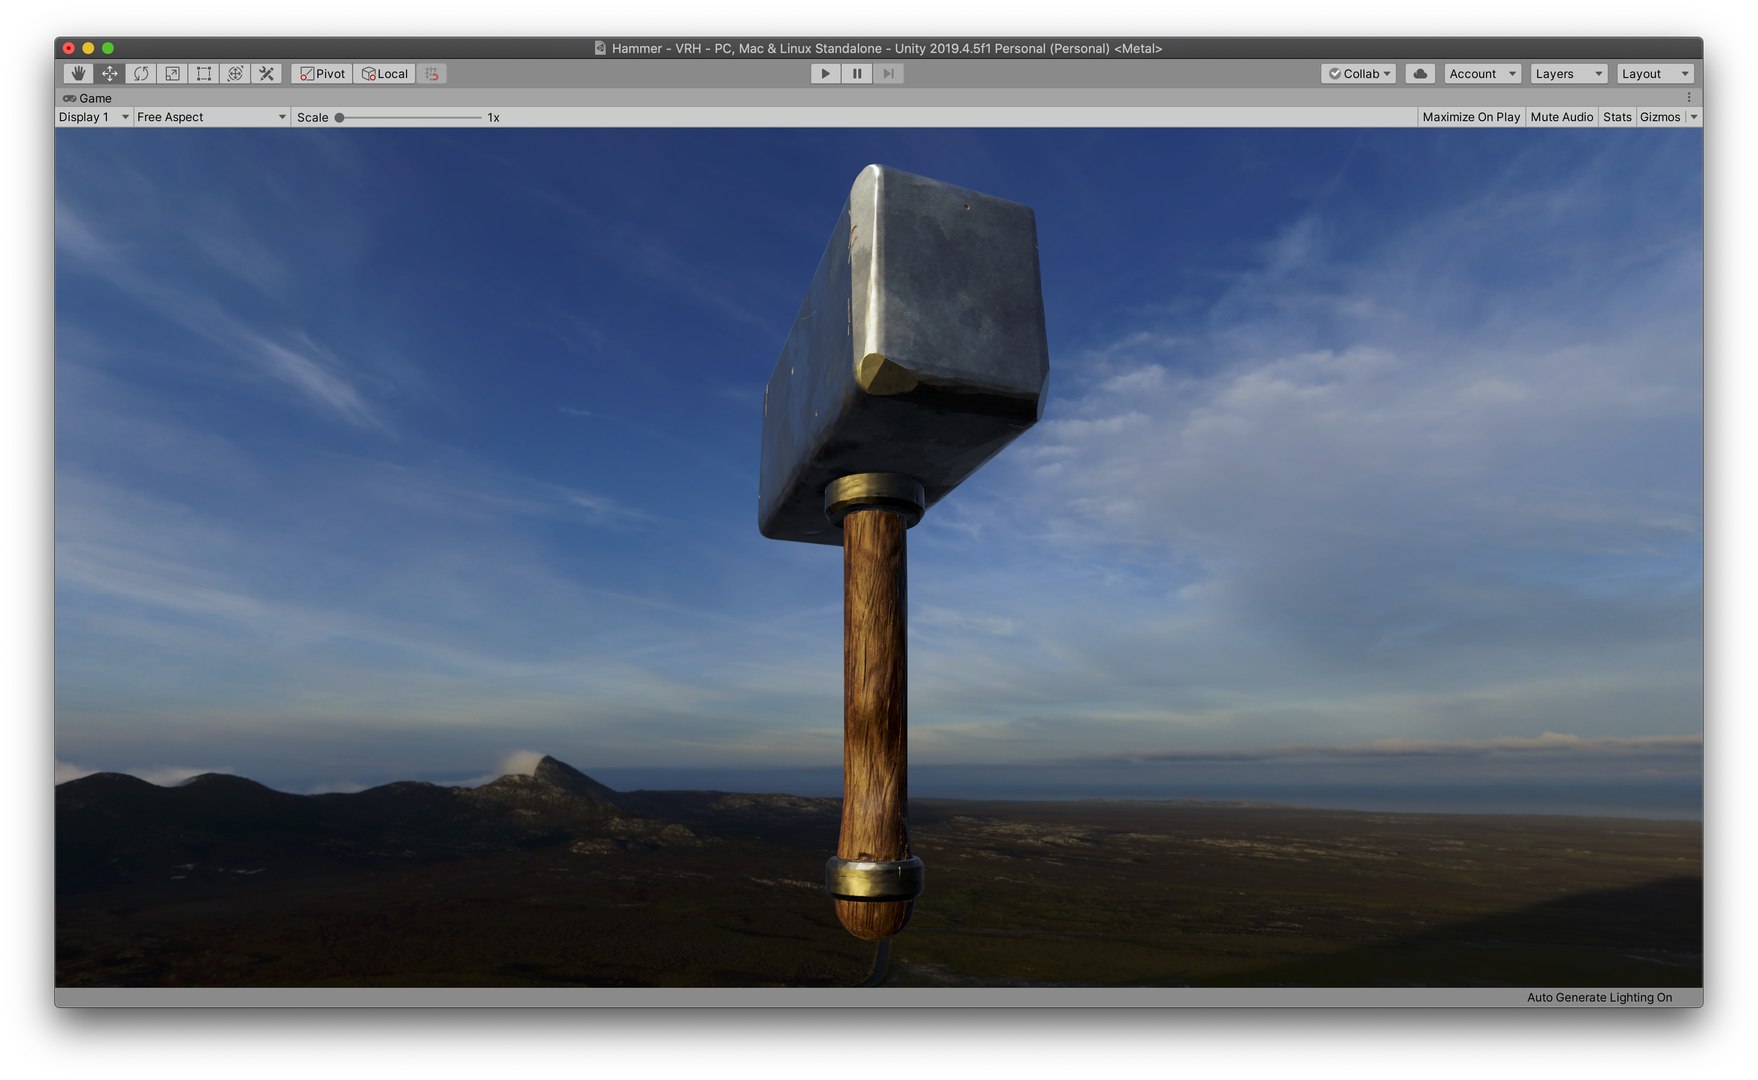Screen dimensions: 1758x1080
Task: Toggle Mute Audio
Action: point(1561,117)
